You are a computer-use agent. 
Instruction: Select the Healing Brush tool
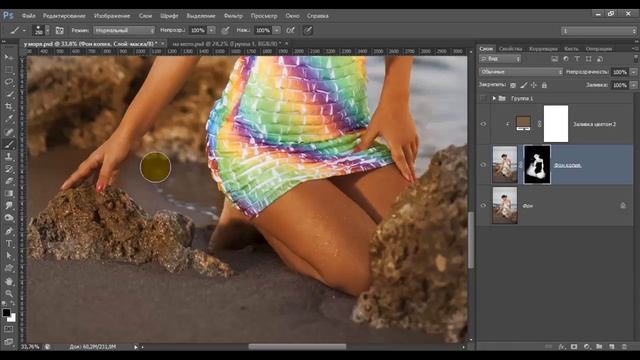click(9, 132)
